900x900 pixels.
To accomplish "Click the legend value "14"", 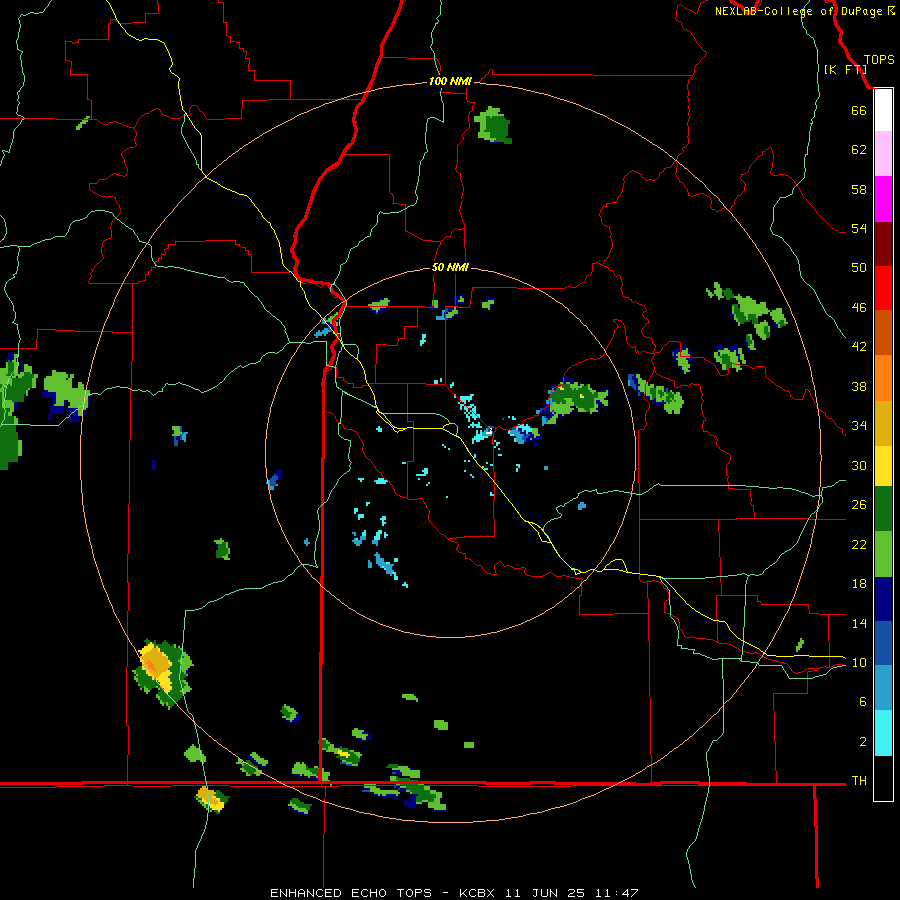I will click(x=859, y=624).
